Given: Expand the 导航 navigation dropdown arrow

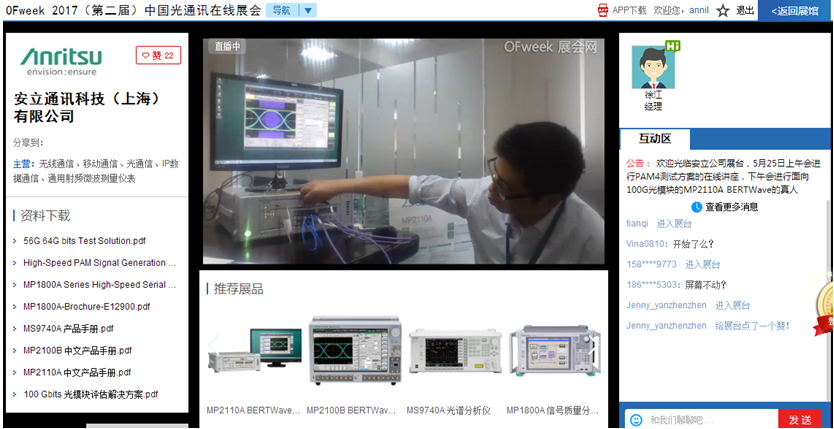Looking at the screenshot, I should click(x=307, y=11).
